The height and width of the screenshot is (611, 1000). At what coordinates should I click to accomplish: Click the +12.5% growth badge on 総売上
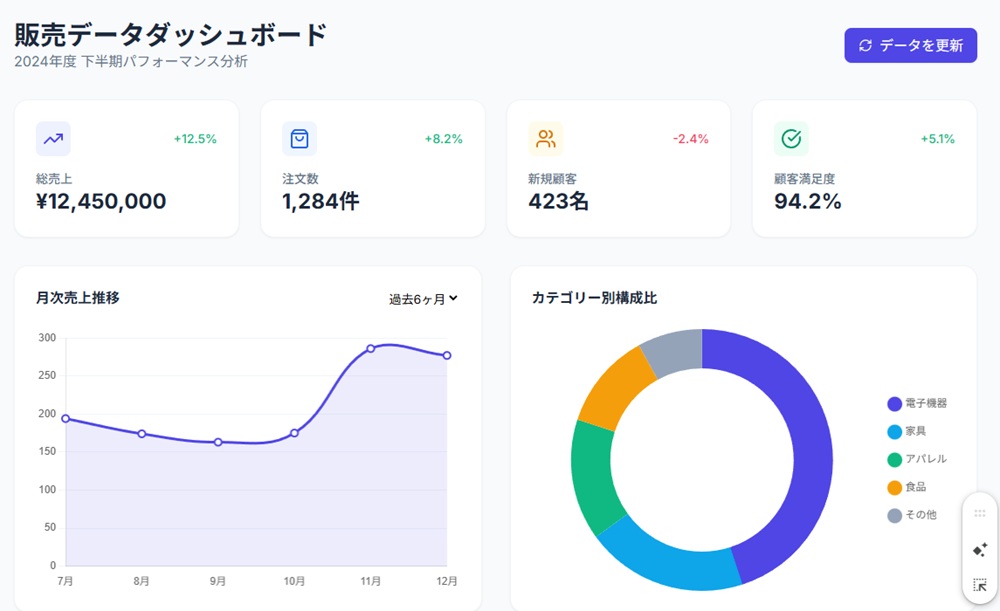tap(196, 139)
